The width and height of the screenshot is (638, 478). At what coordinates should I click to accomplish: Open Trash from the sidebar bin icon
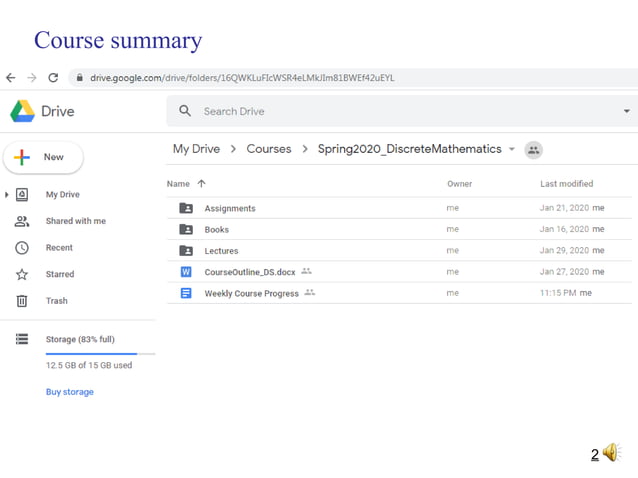22,301
